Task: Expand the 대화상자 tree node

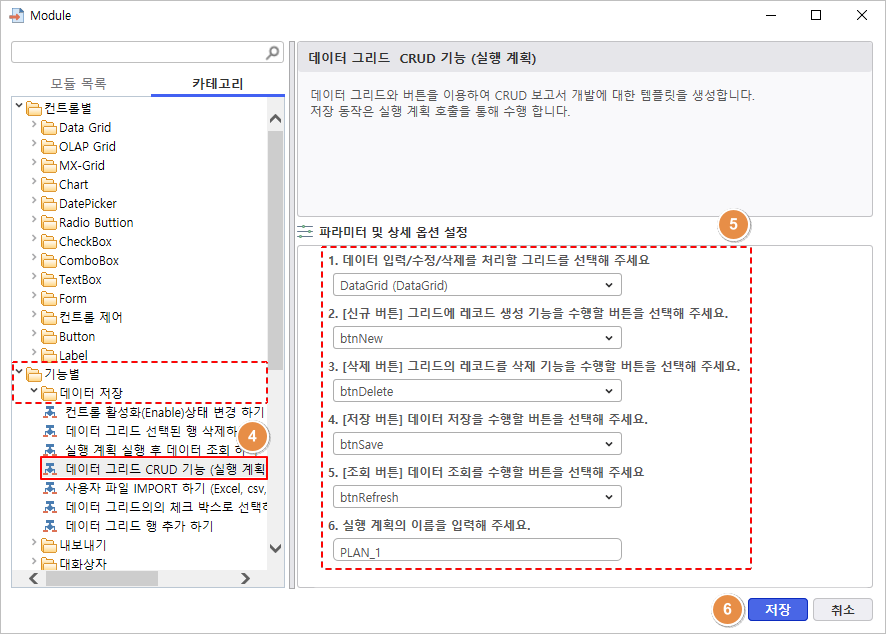Action: click(34, 561)
